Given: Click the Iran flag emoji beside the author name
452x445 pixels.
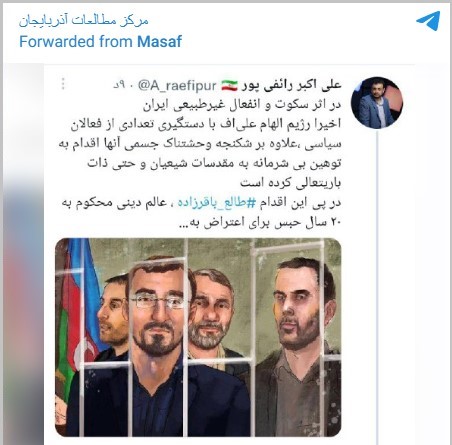Looking at the screenshot, I should pos(230,85).
